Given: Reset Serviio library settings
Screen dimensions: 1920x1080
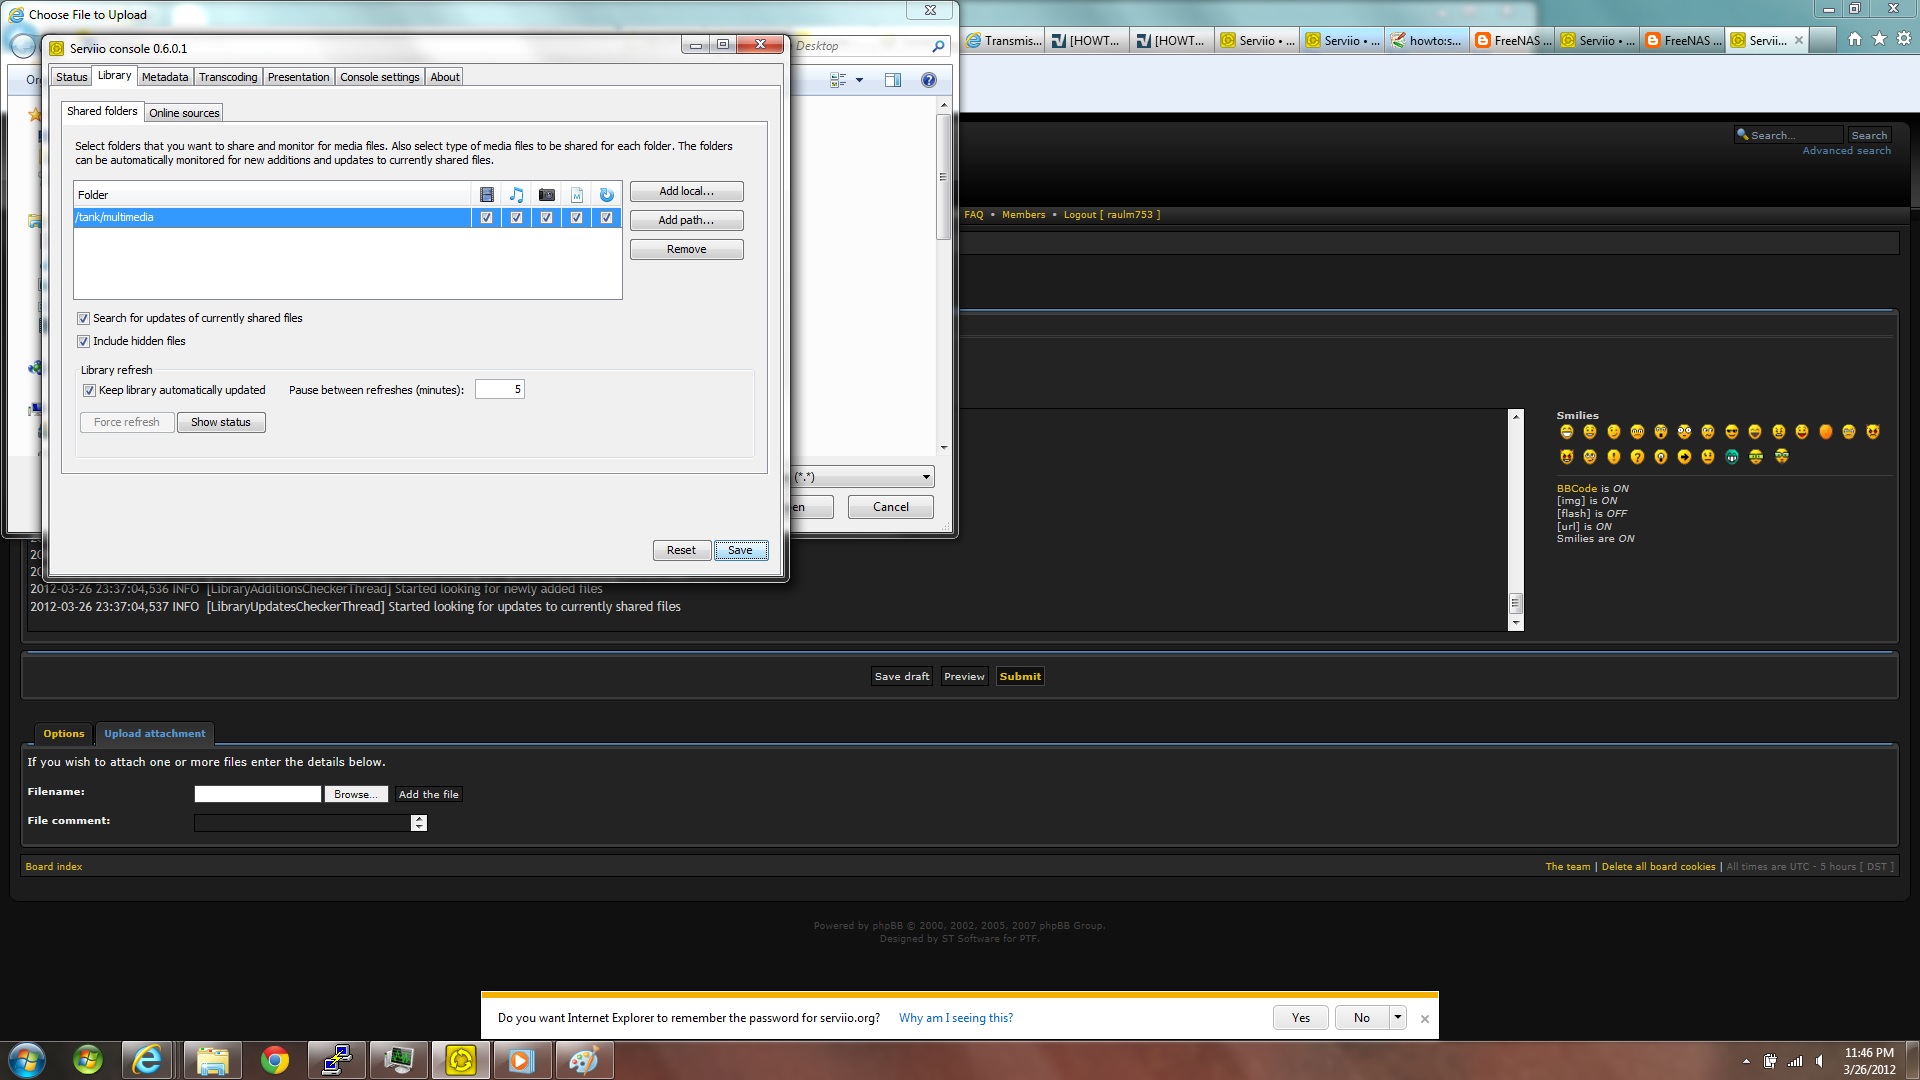Looking at the screenshot, I should click(x=681, y=550).
